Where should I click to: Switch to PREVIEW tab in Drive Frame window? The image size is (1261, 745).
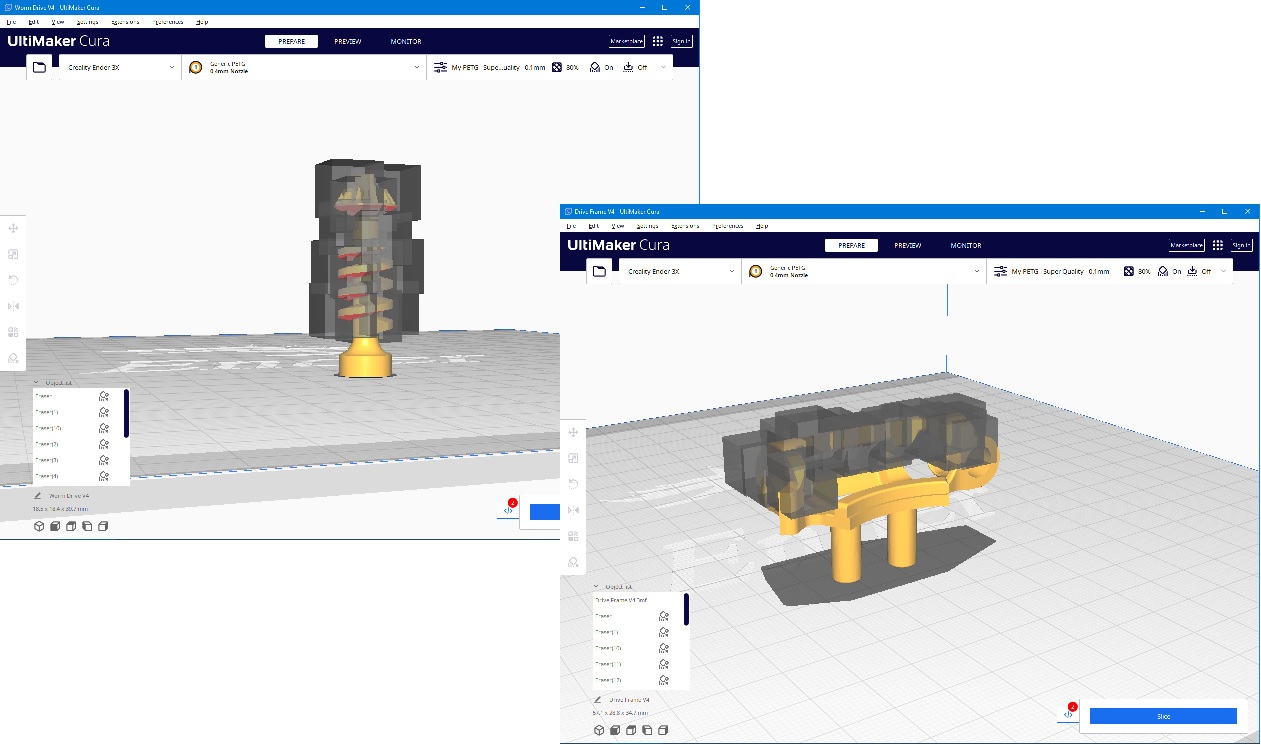click(907, 245)
